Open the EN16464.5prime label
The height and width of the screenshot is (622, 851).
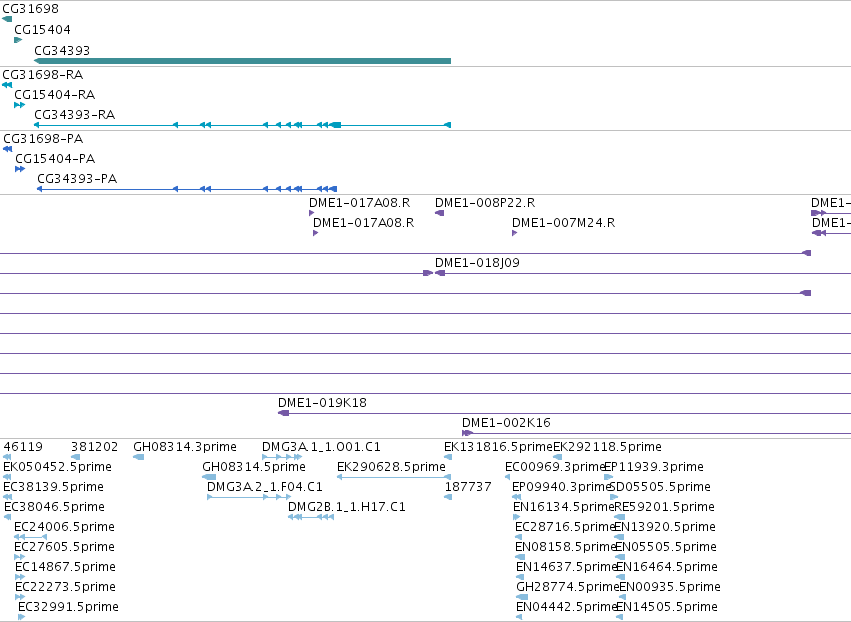point(667,567)
